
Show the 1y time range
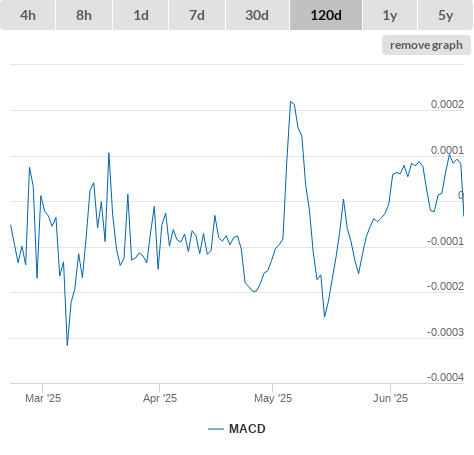(x=390, y=15)
